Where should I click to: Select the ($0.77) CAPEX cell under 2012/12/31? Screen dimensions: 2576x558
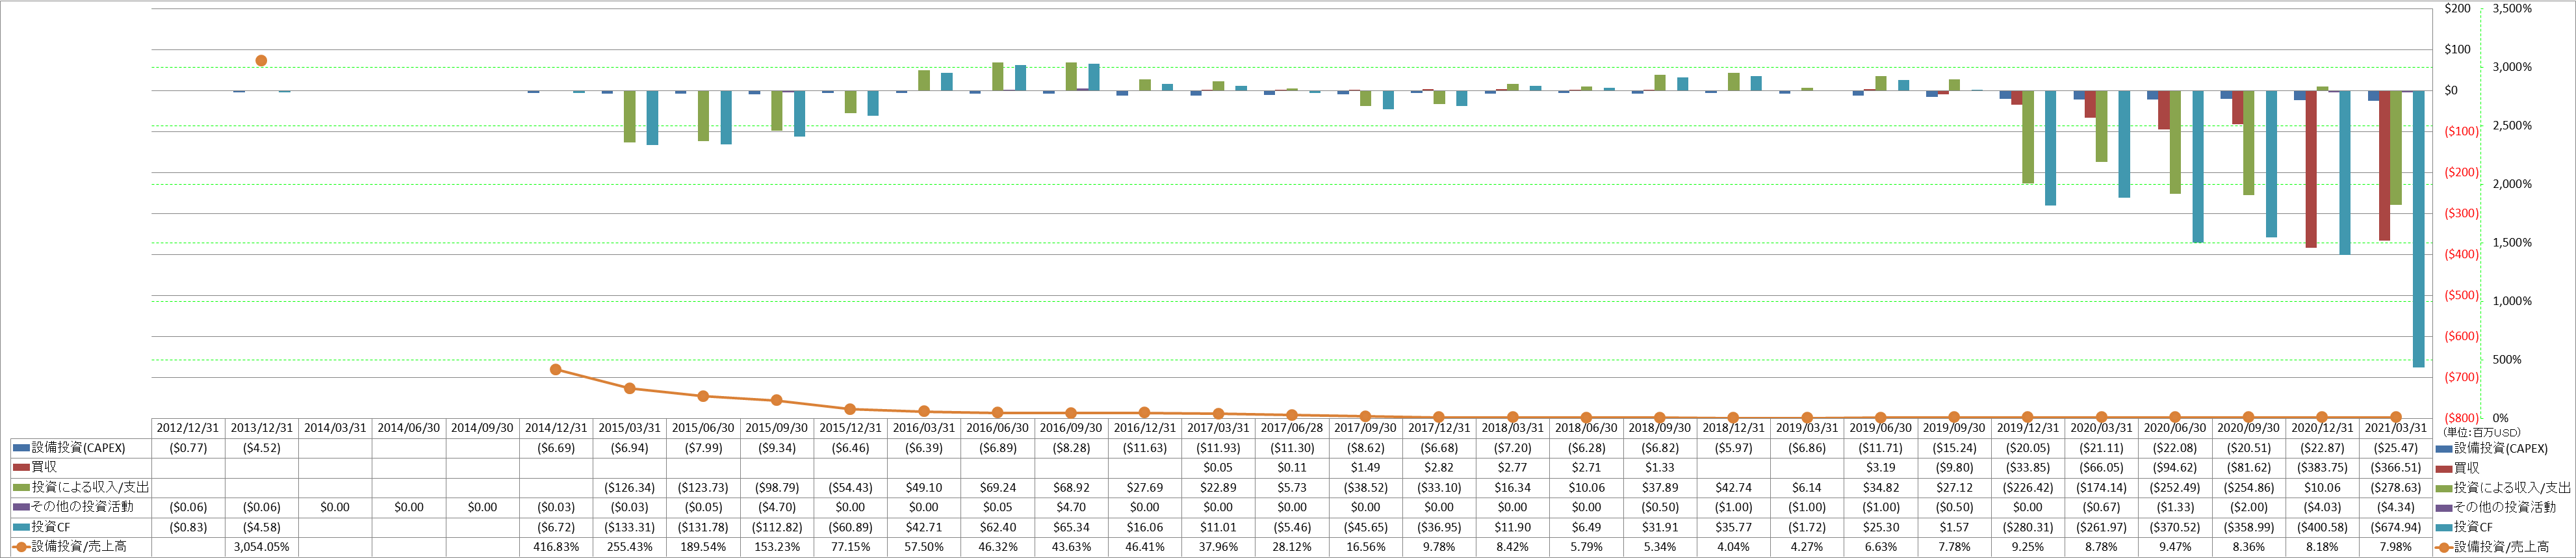click(x=188, y=448)
